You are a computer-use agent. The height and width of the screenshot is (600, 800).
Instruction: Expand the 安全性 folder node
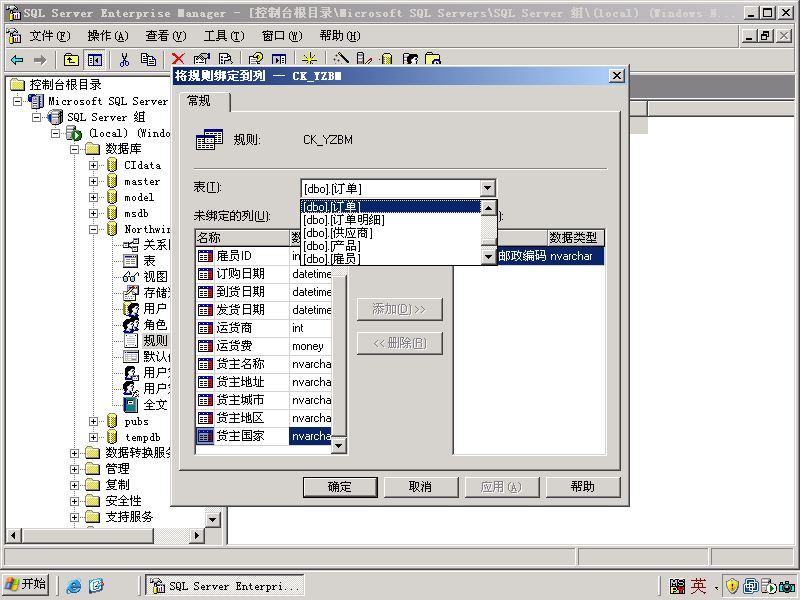click(74, 501)
